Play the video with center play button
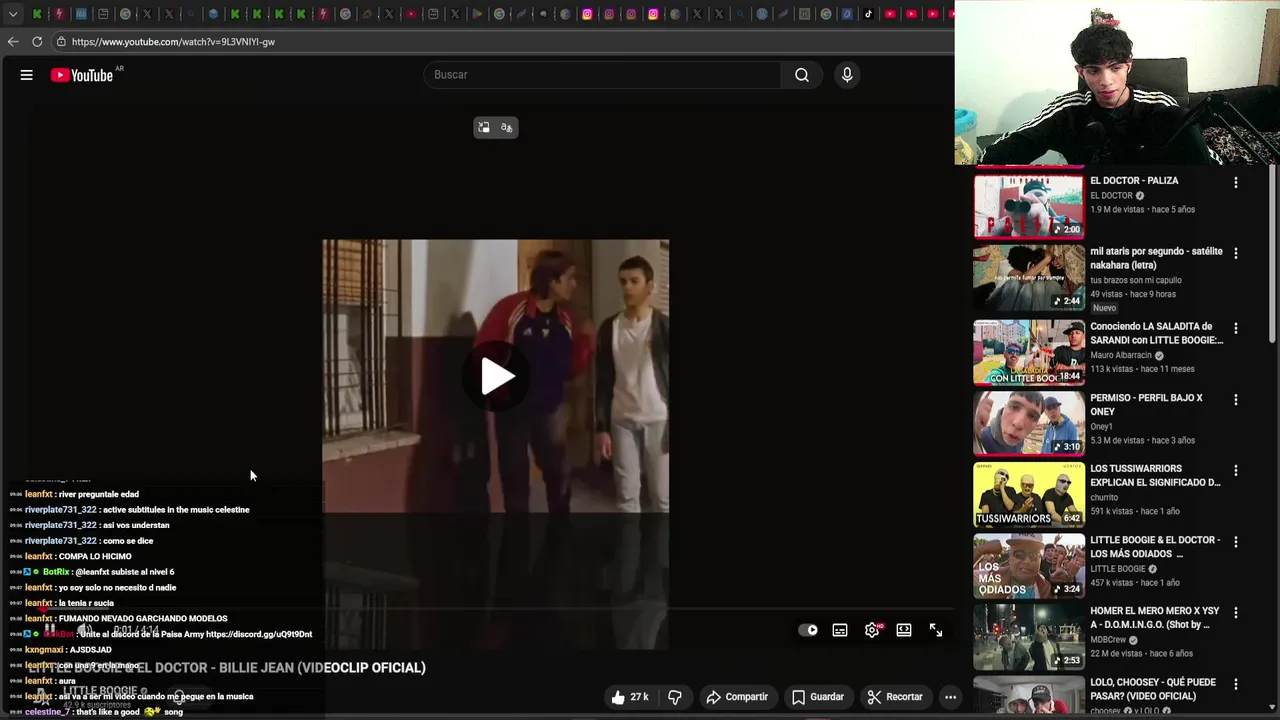Viewport: 1280px width, 720px height. pos(496,377)
